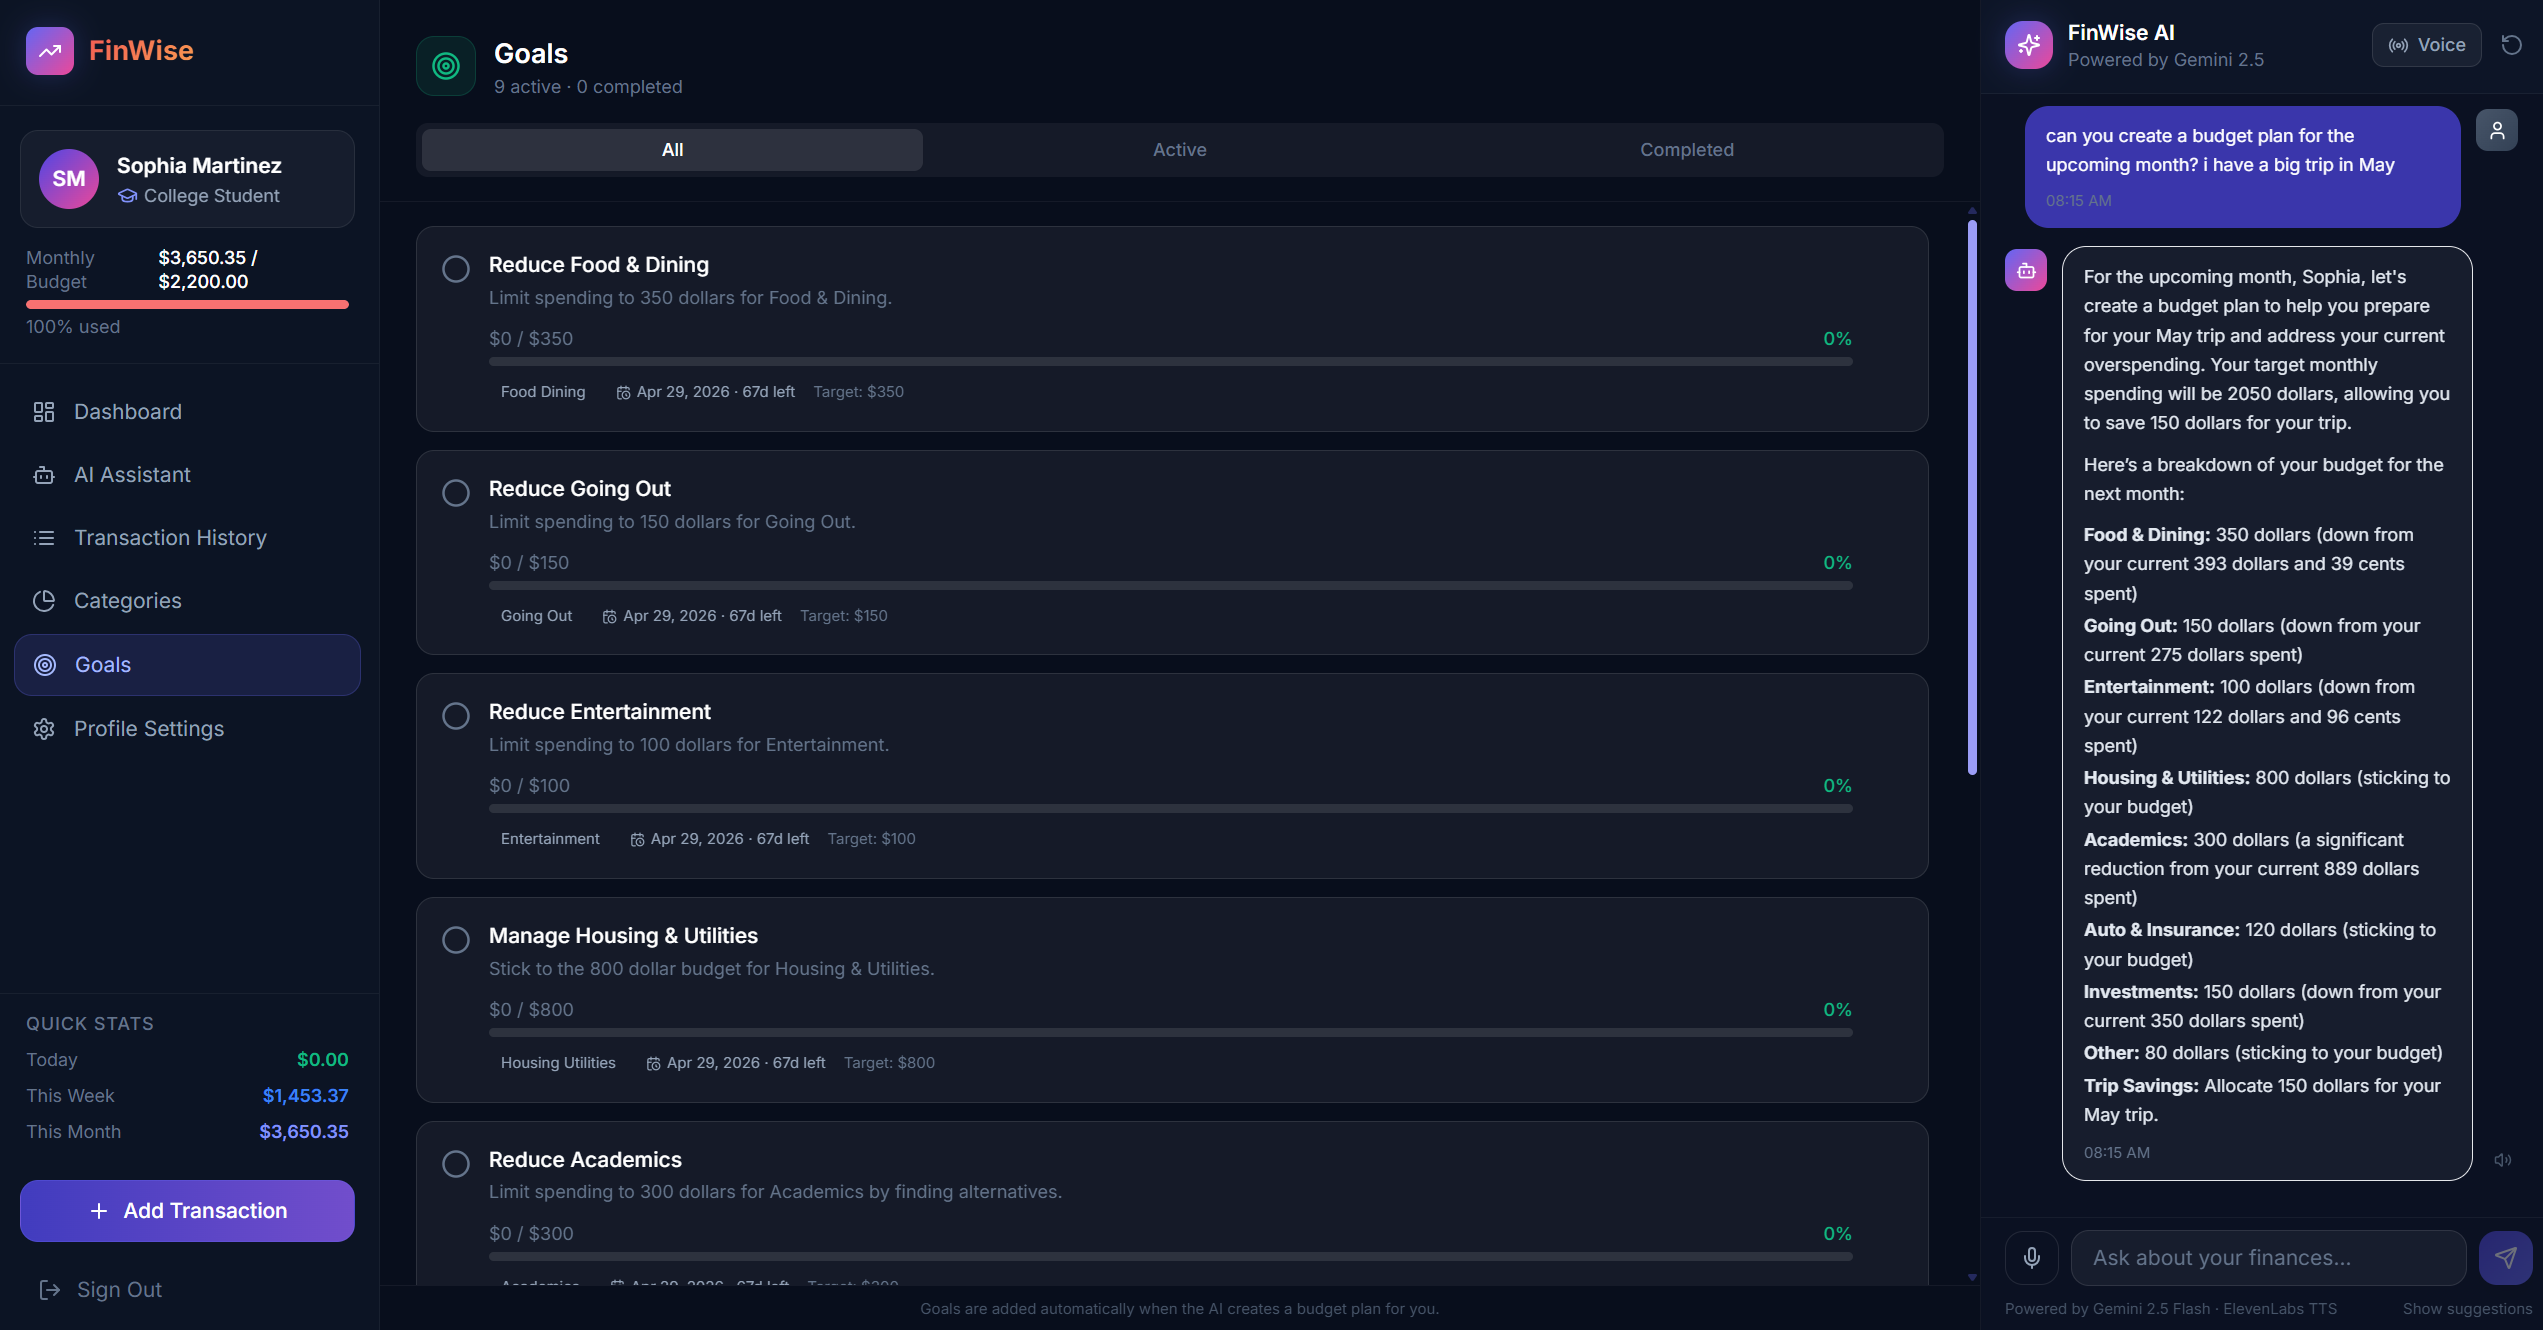Check off Reduce Going Out goal
The width and height of the screenshot is (2543, 1330).
pyautogui.click(x=456, y=493)
